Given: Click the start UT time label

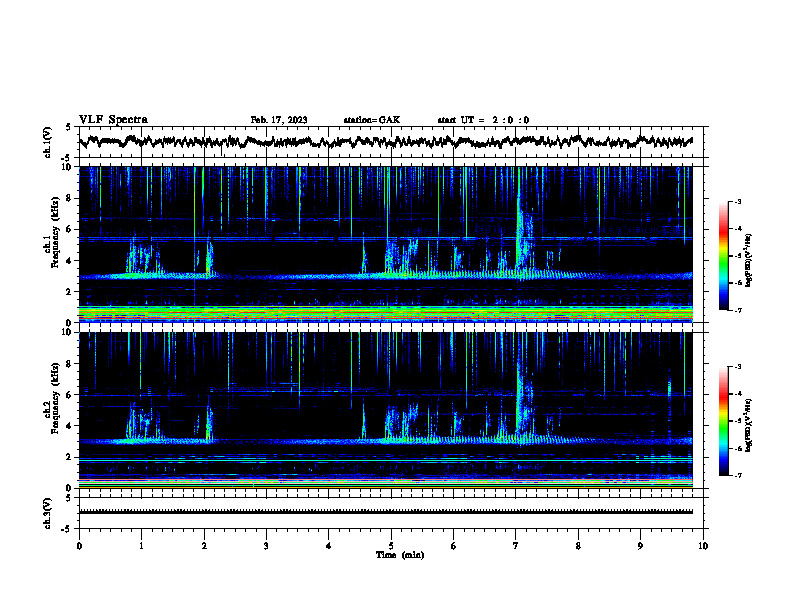Looking at the screenshot, I should point(483,120).
